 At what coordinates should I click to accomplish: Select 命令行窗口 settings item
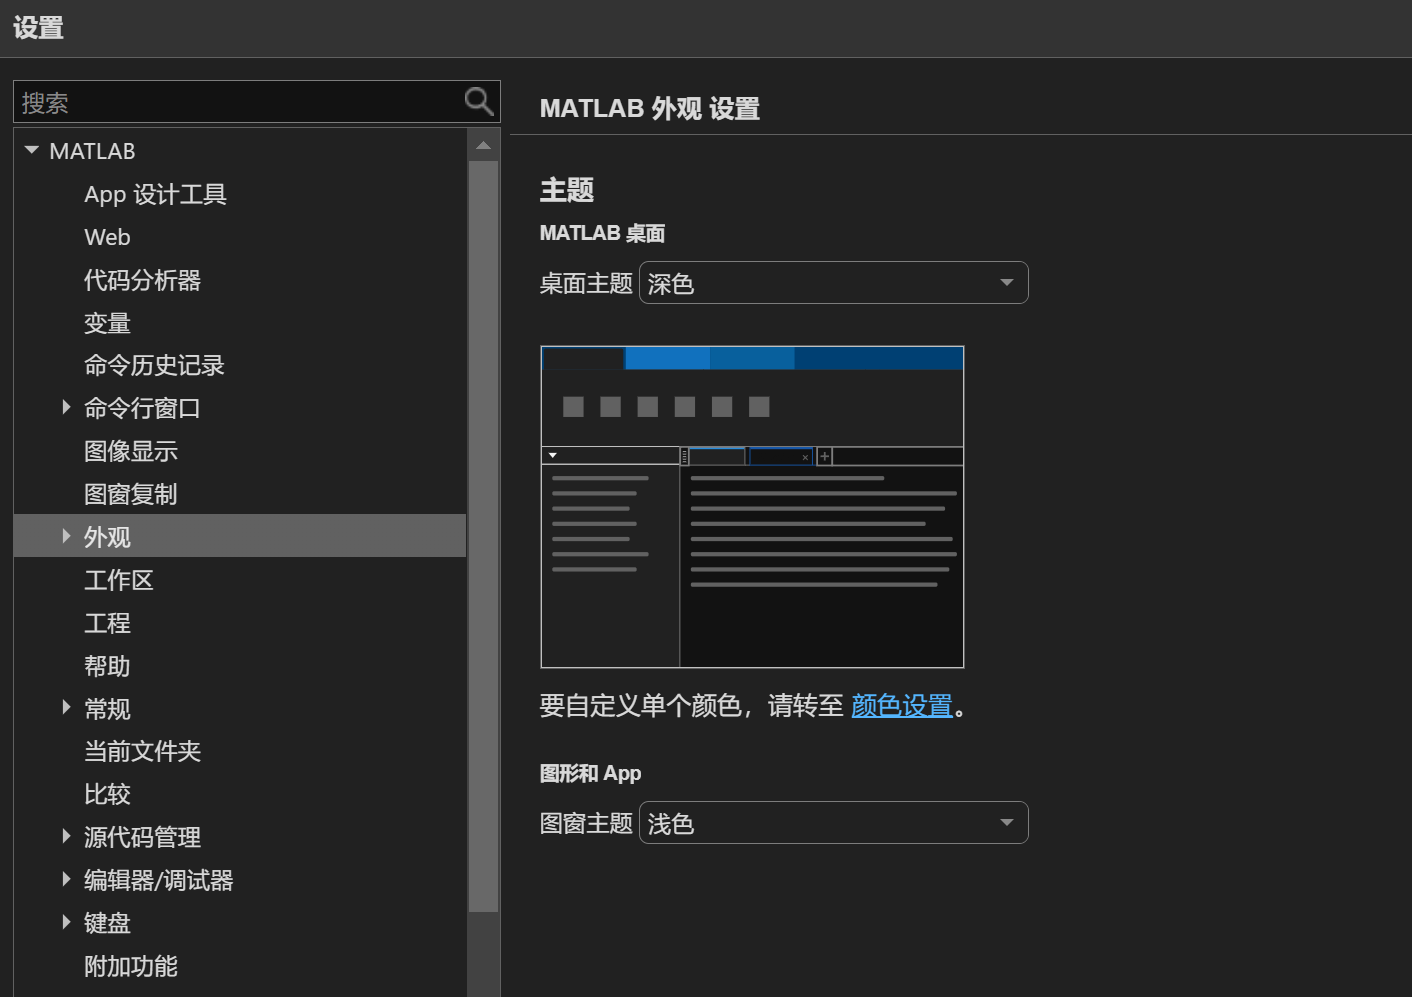[142, 408]
